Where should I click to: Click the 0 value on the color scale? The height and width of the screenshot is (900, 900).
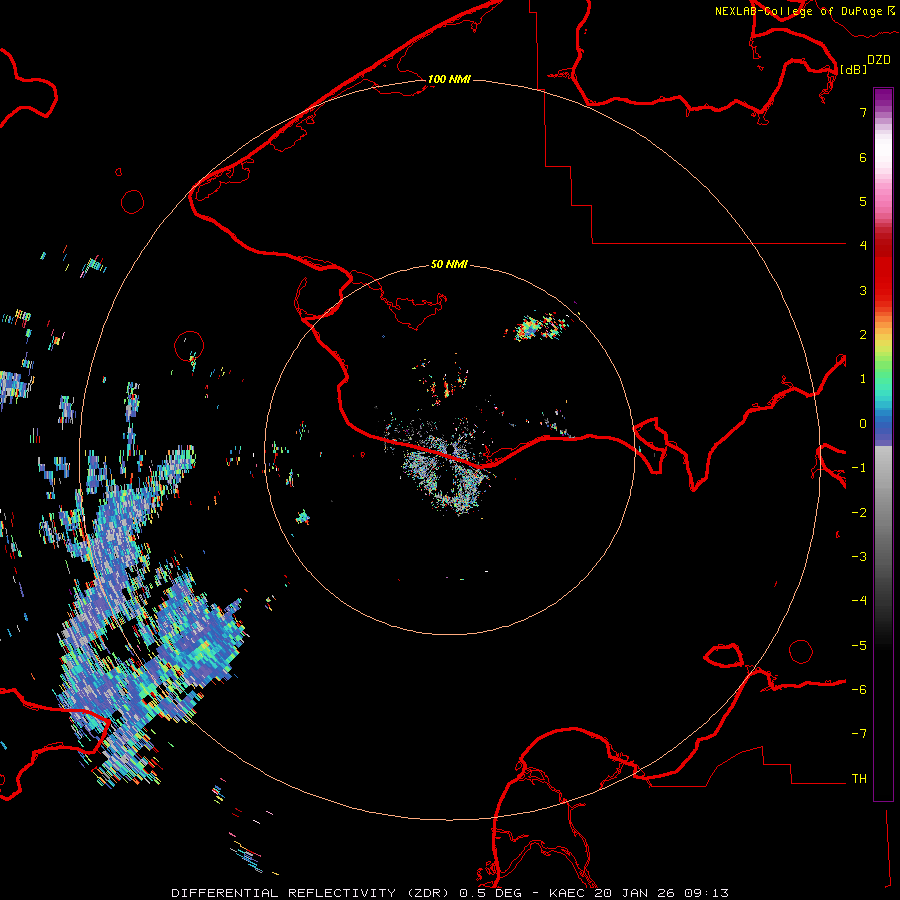click(x=863, y=424)
